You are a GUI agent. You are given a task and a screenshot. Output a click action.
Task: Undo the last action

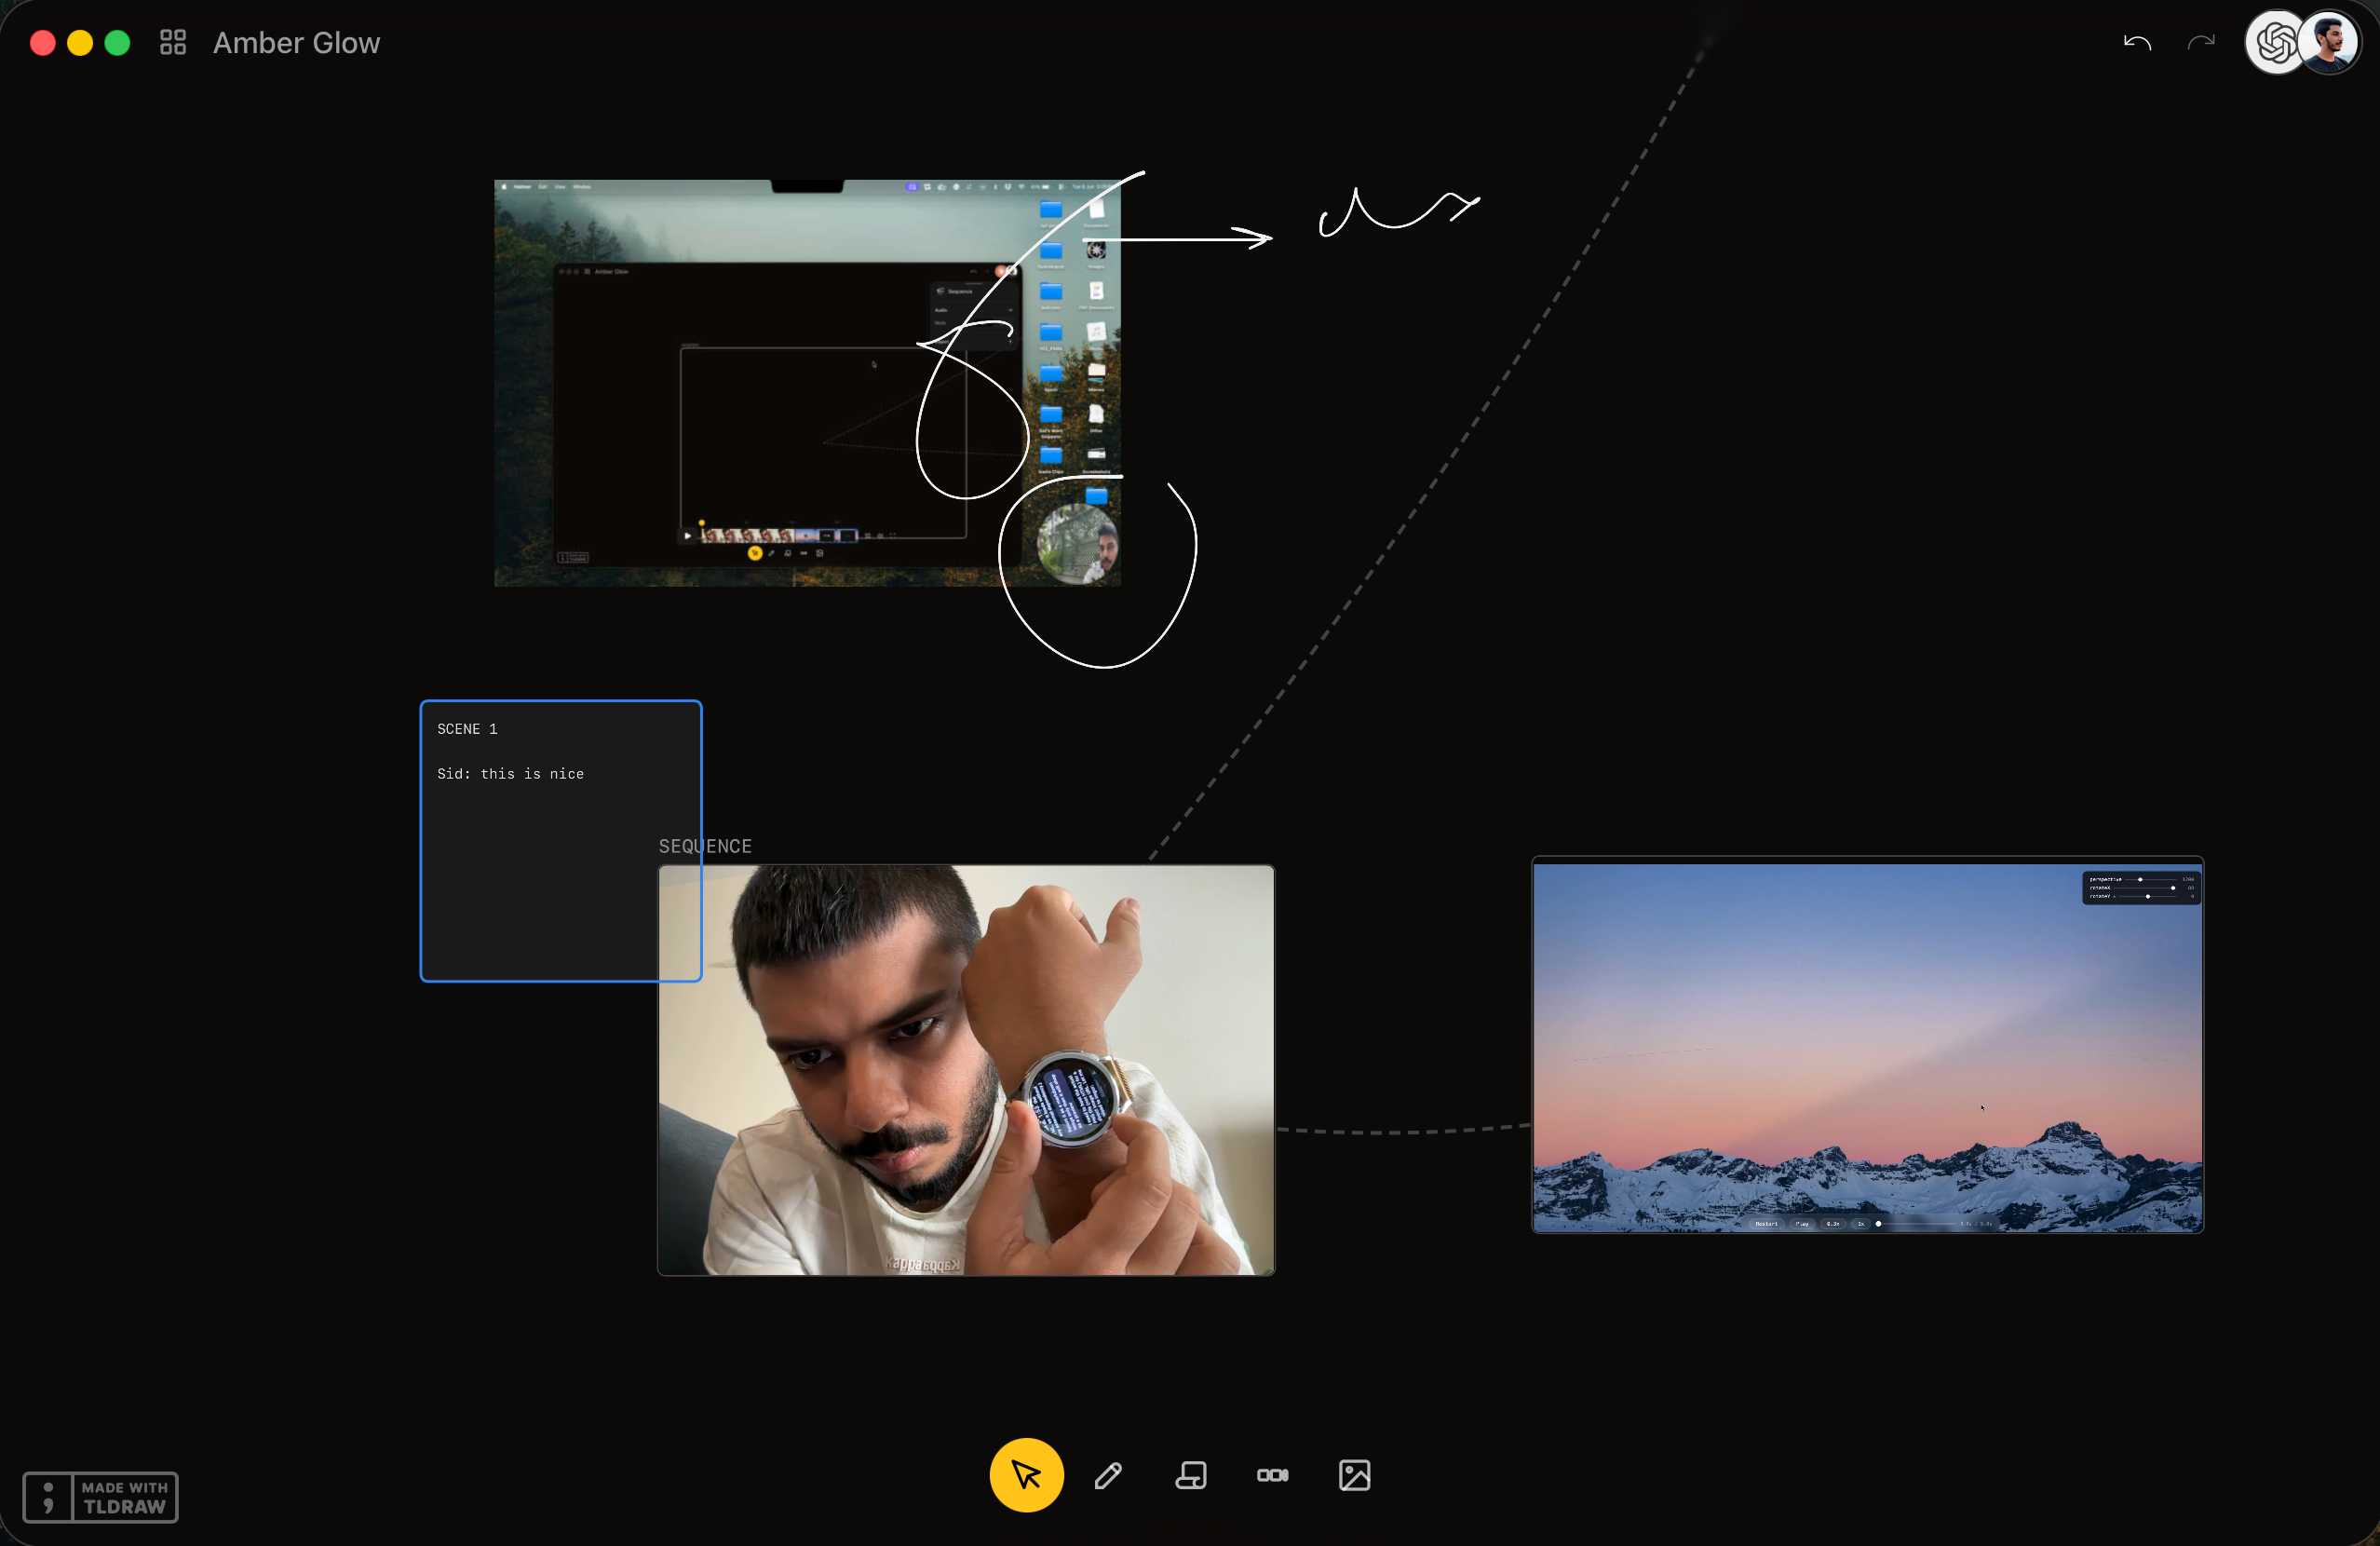[2137, 42]
